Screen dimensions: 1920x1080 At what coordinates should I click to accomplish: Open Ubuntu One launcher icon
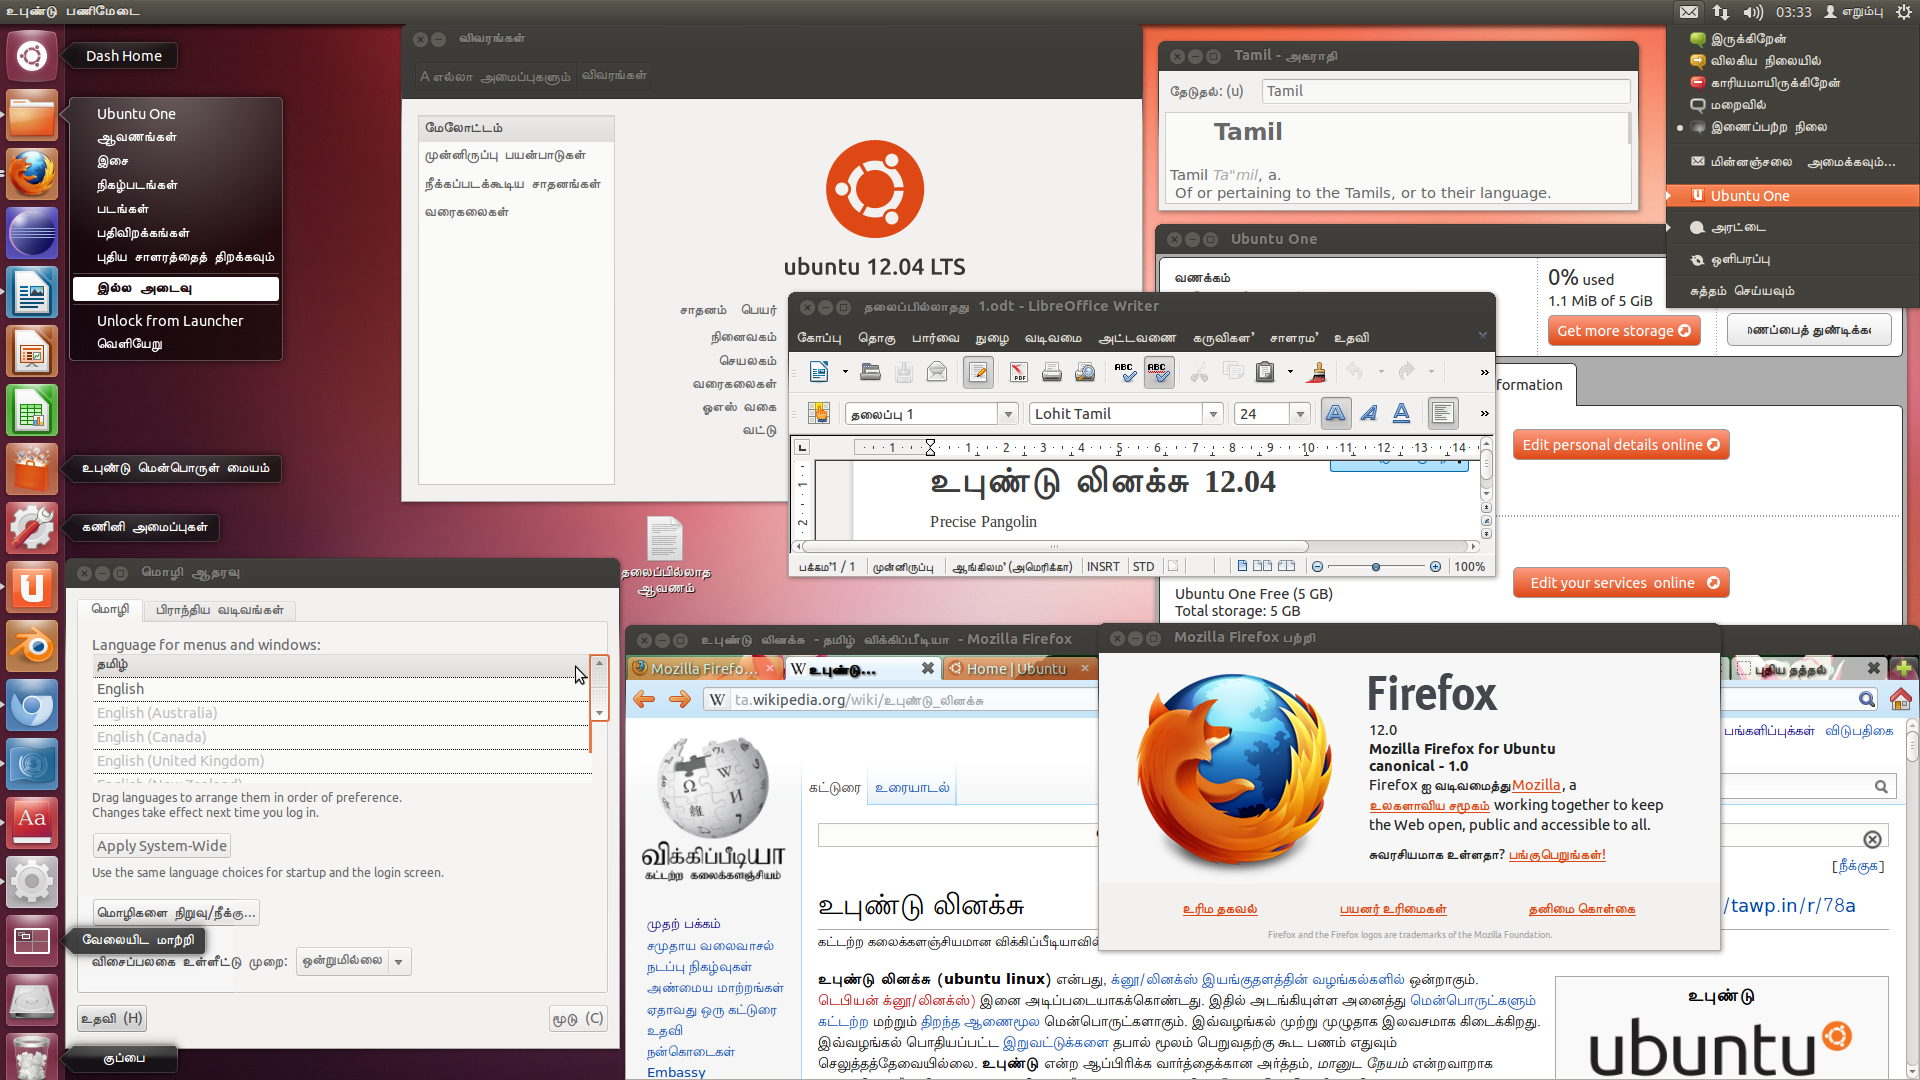32,587
